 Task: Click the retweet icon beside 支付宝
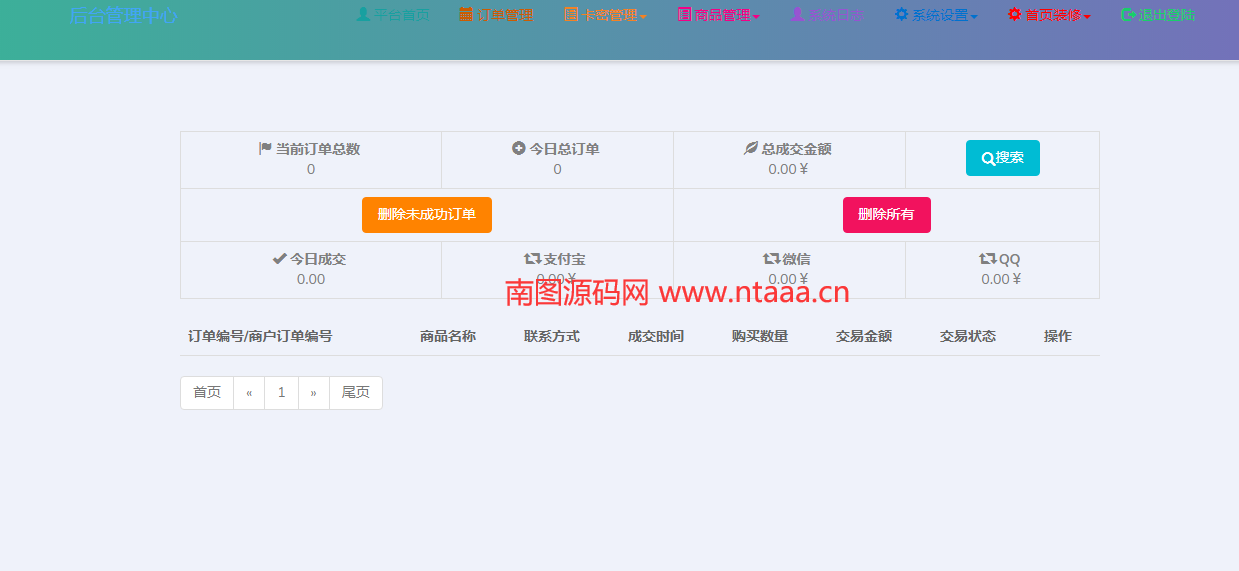coord(532,259)
